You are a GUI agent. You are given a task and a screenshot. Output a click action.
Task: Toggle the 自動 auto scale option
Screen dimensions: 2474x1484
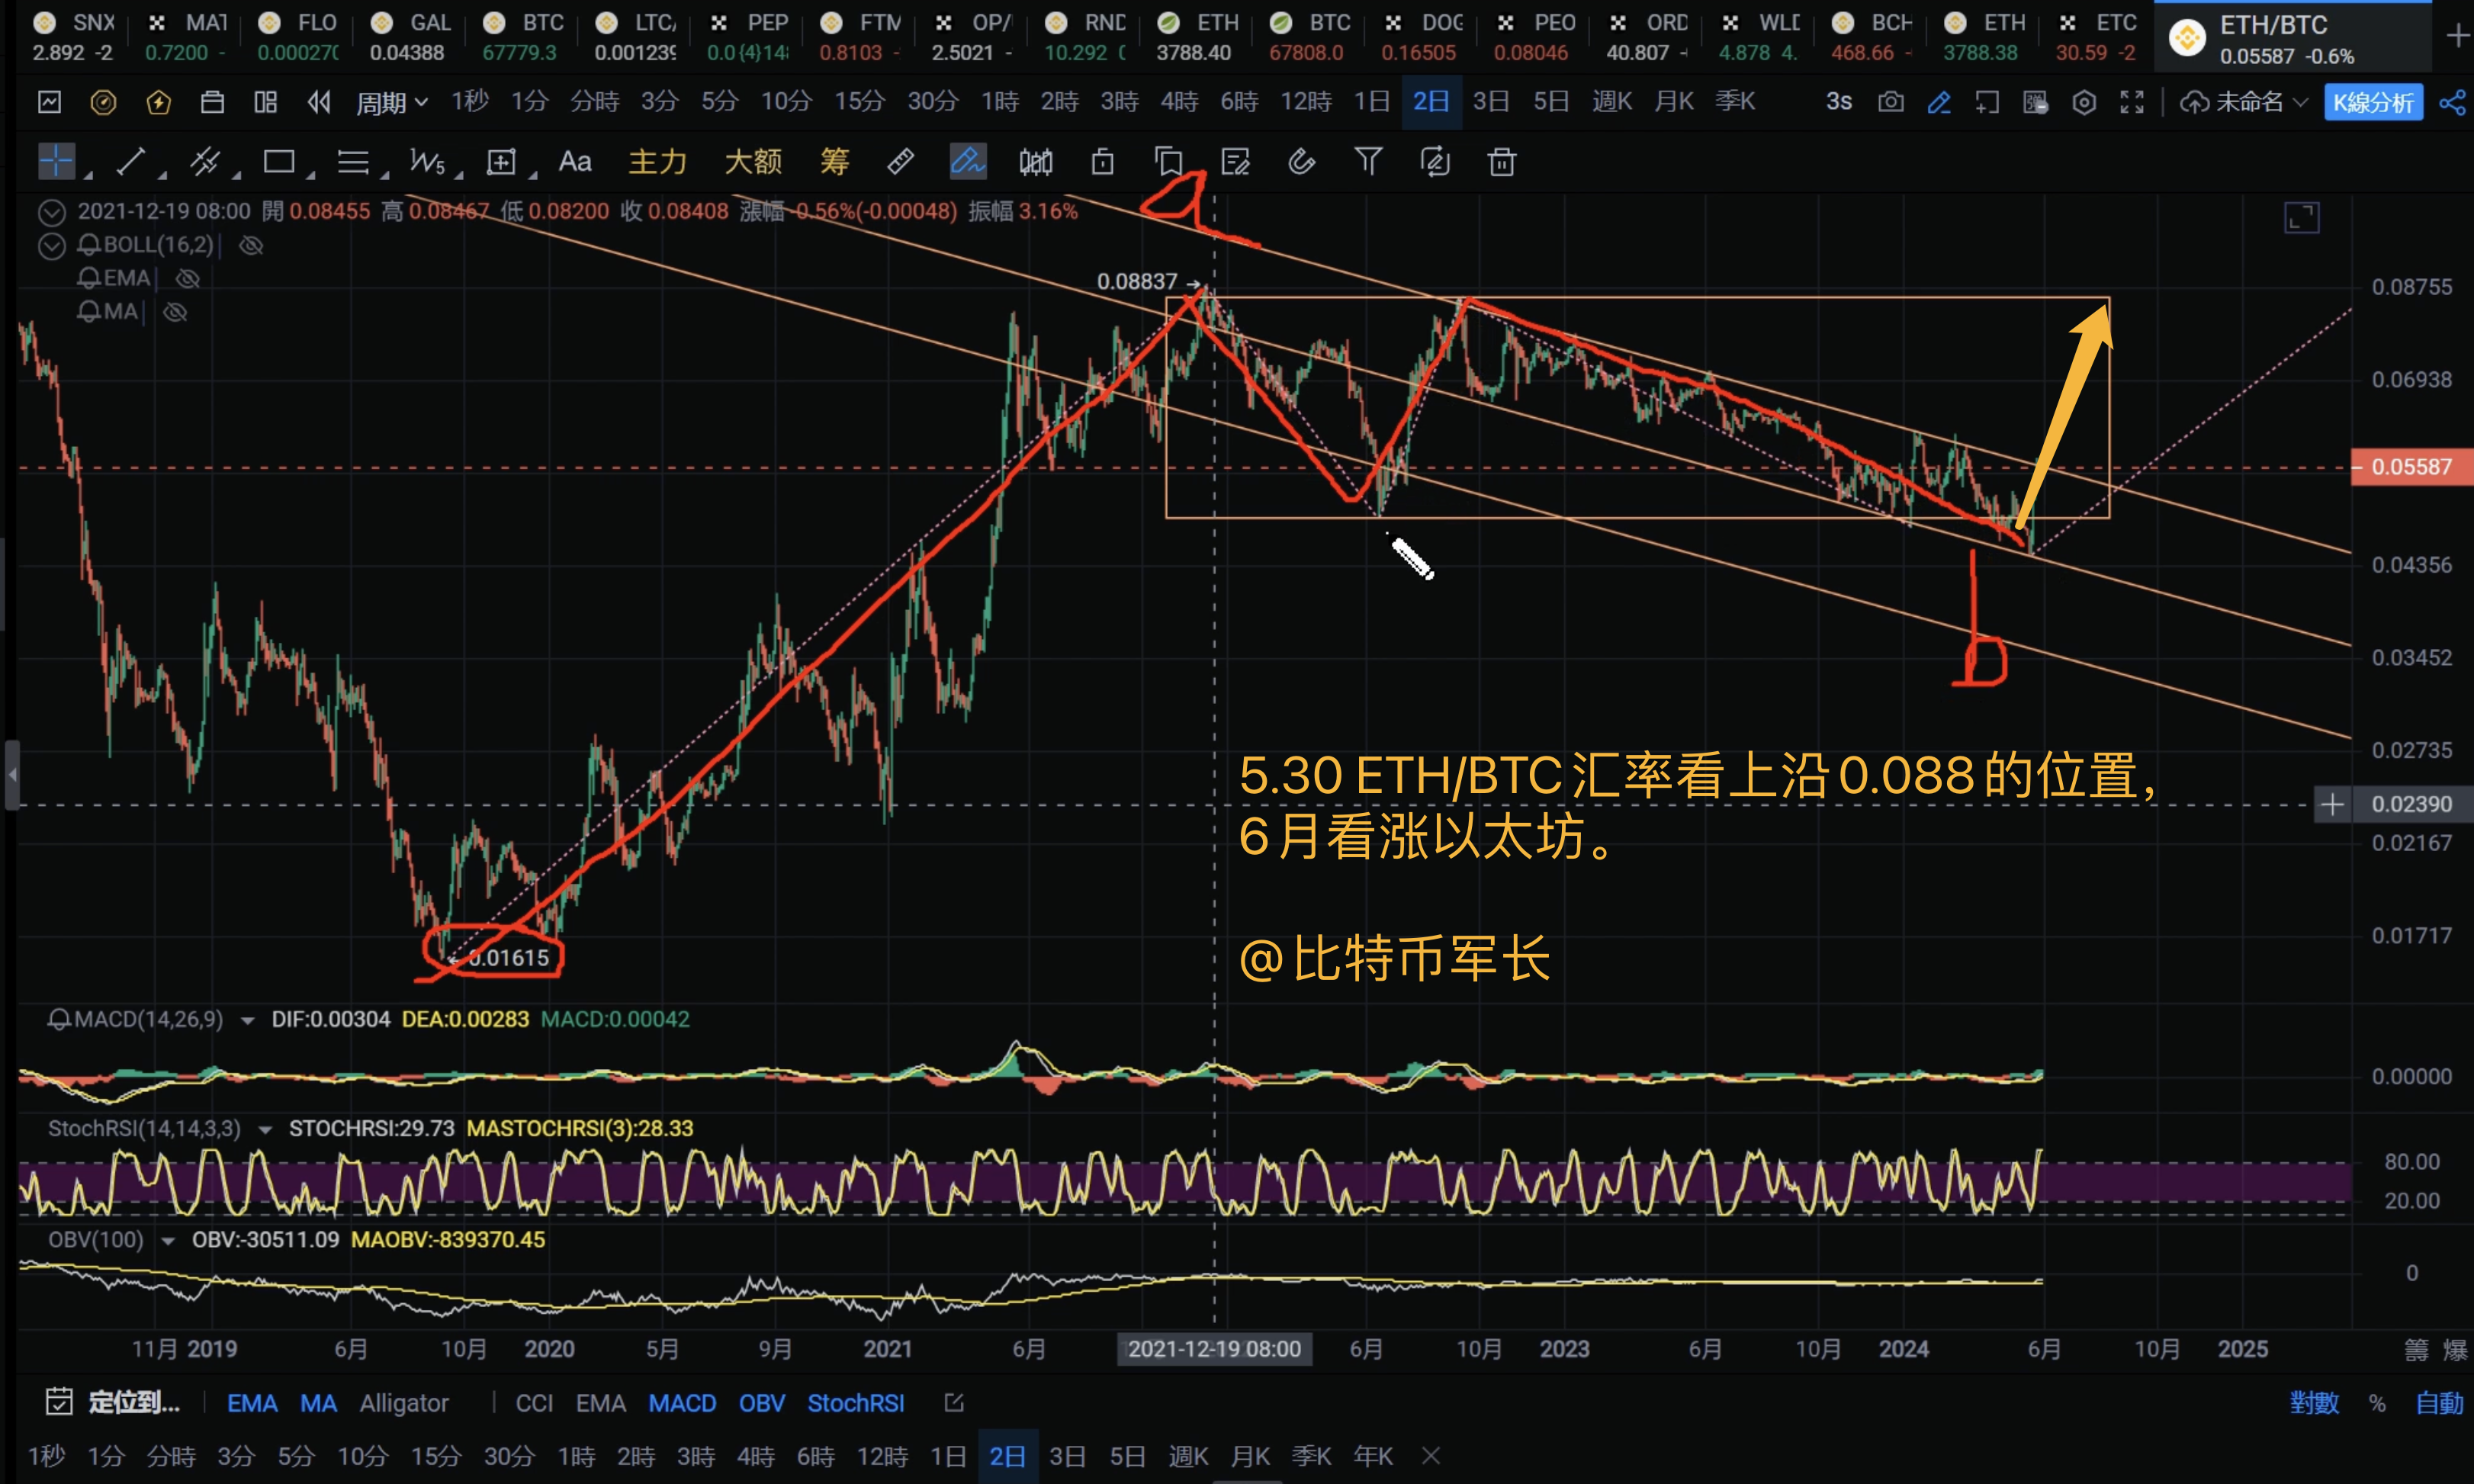click(x=2439, y=1403)
